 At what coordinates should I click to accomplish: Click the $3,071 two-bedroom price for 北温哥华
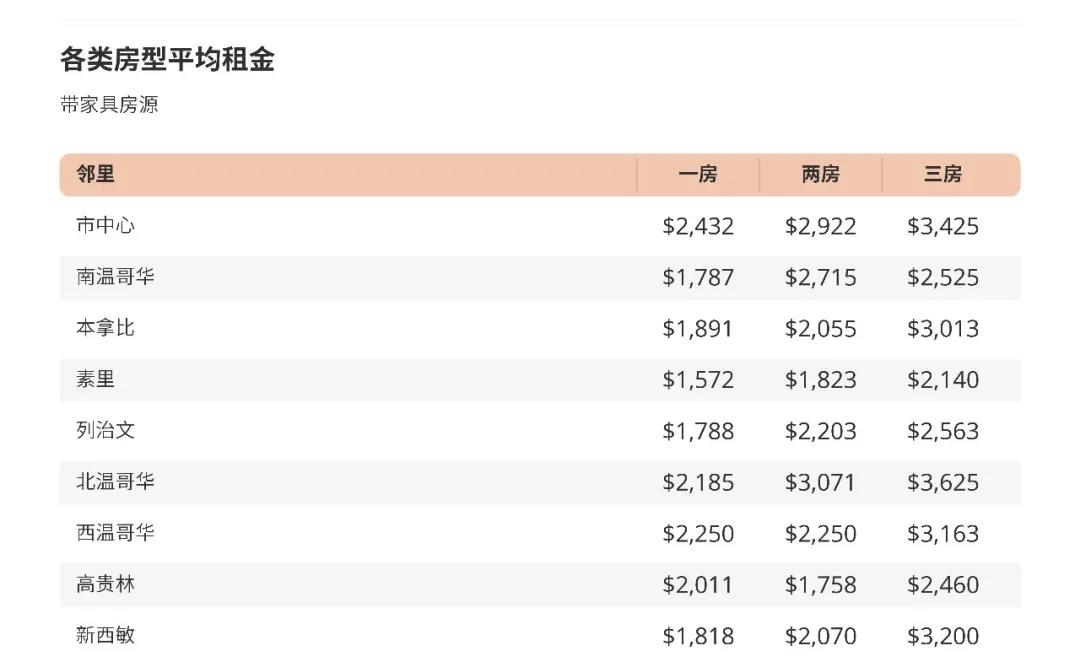tap(820, 482)
